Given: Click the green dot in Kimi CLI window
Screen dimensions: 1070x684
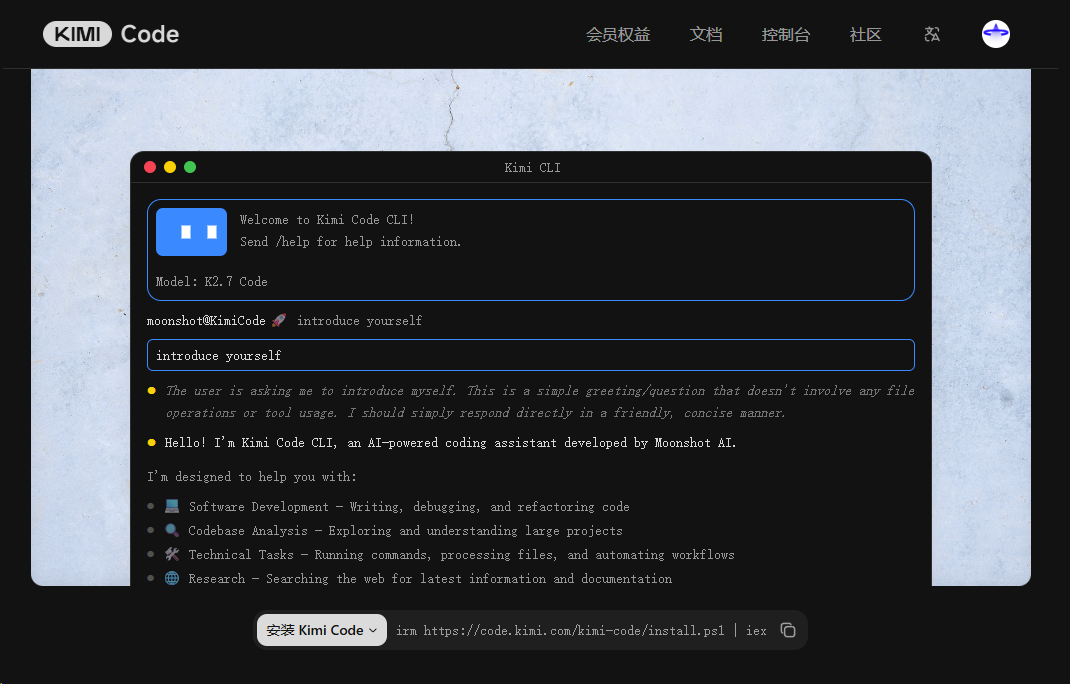Looking at the screenshot, I should click(190, 167).
